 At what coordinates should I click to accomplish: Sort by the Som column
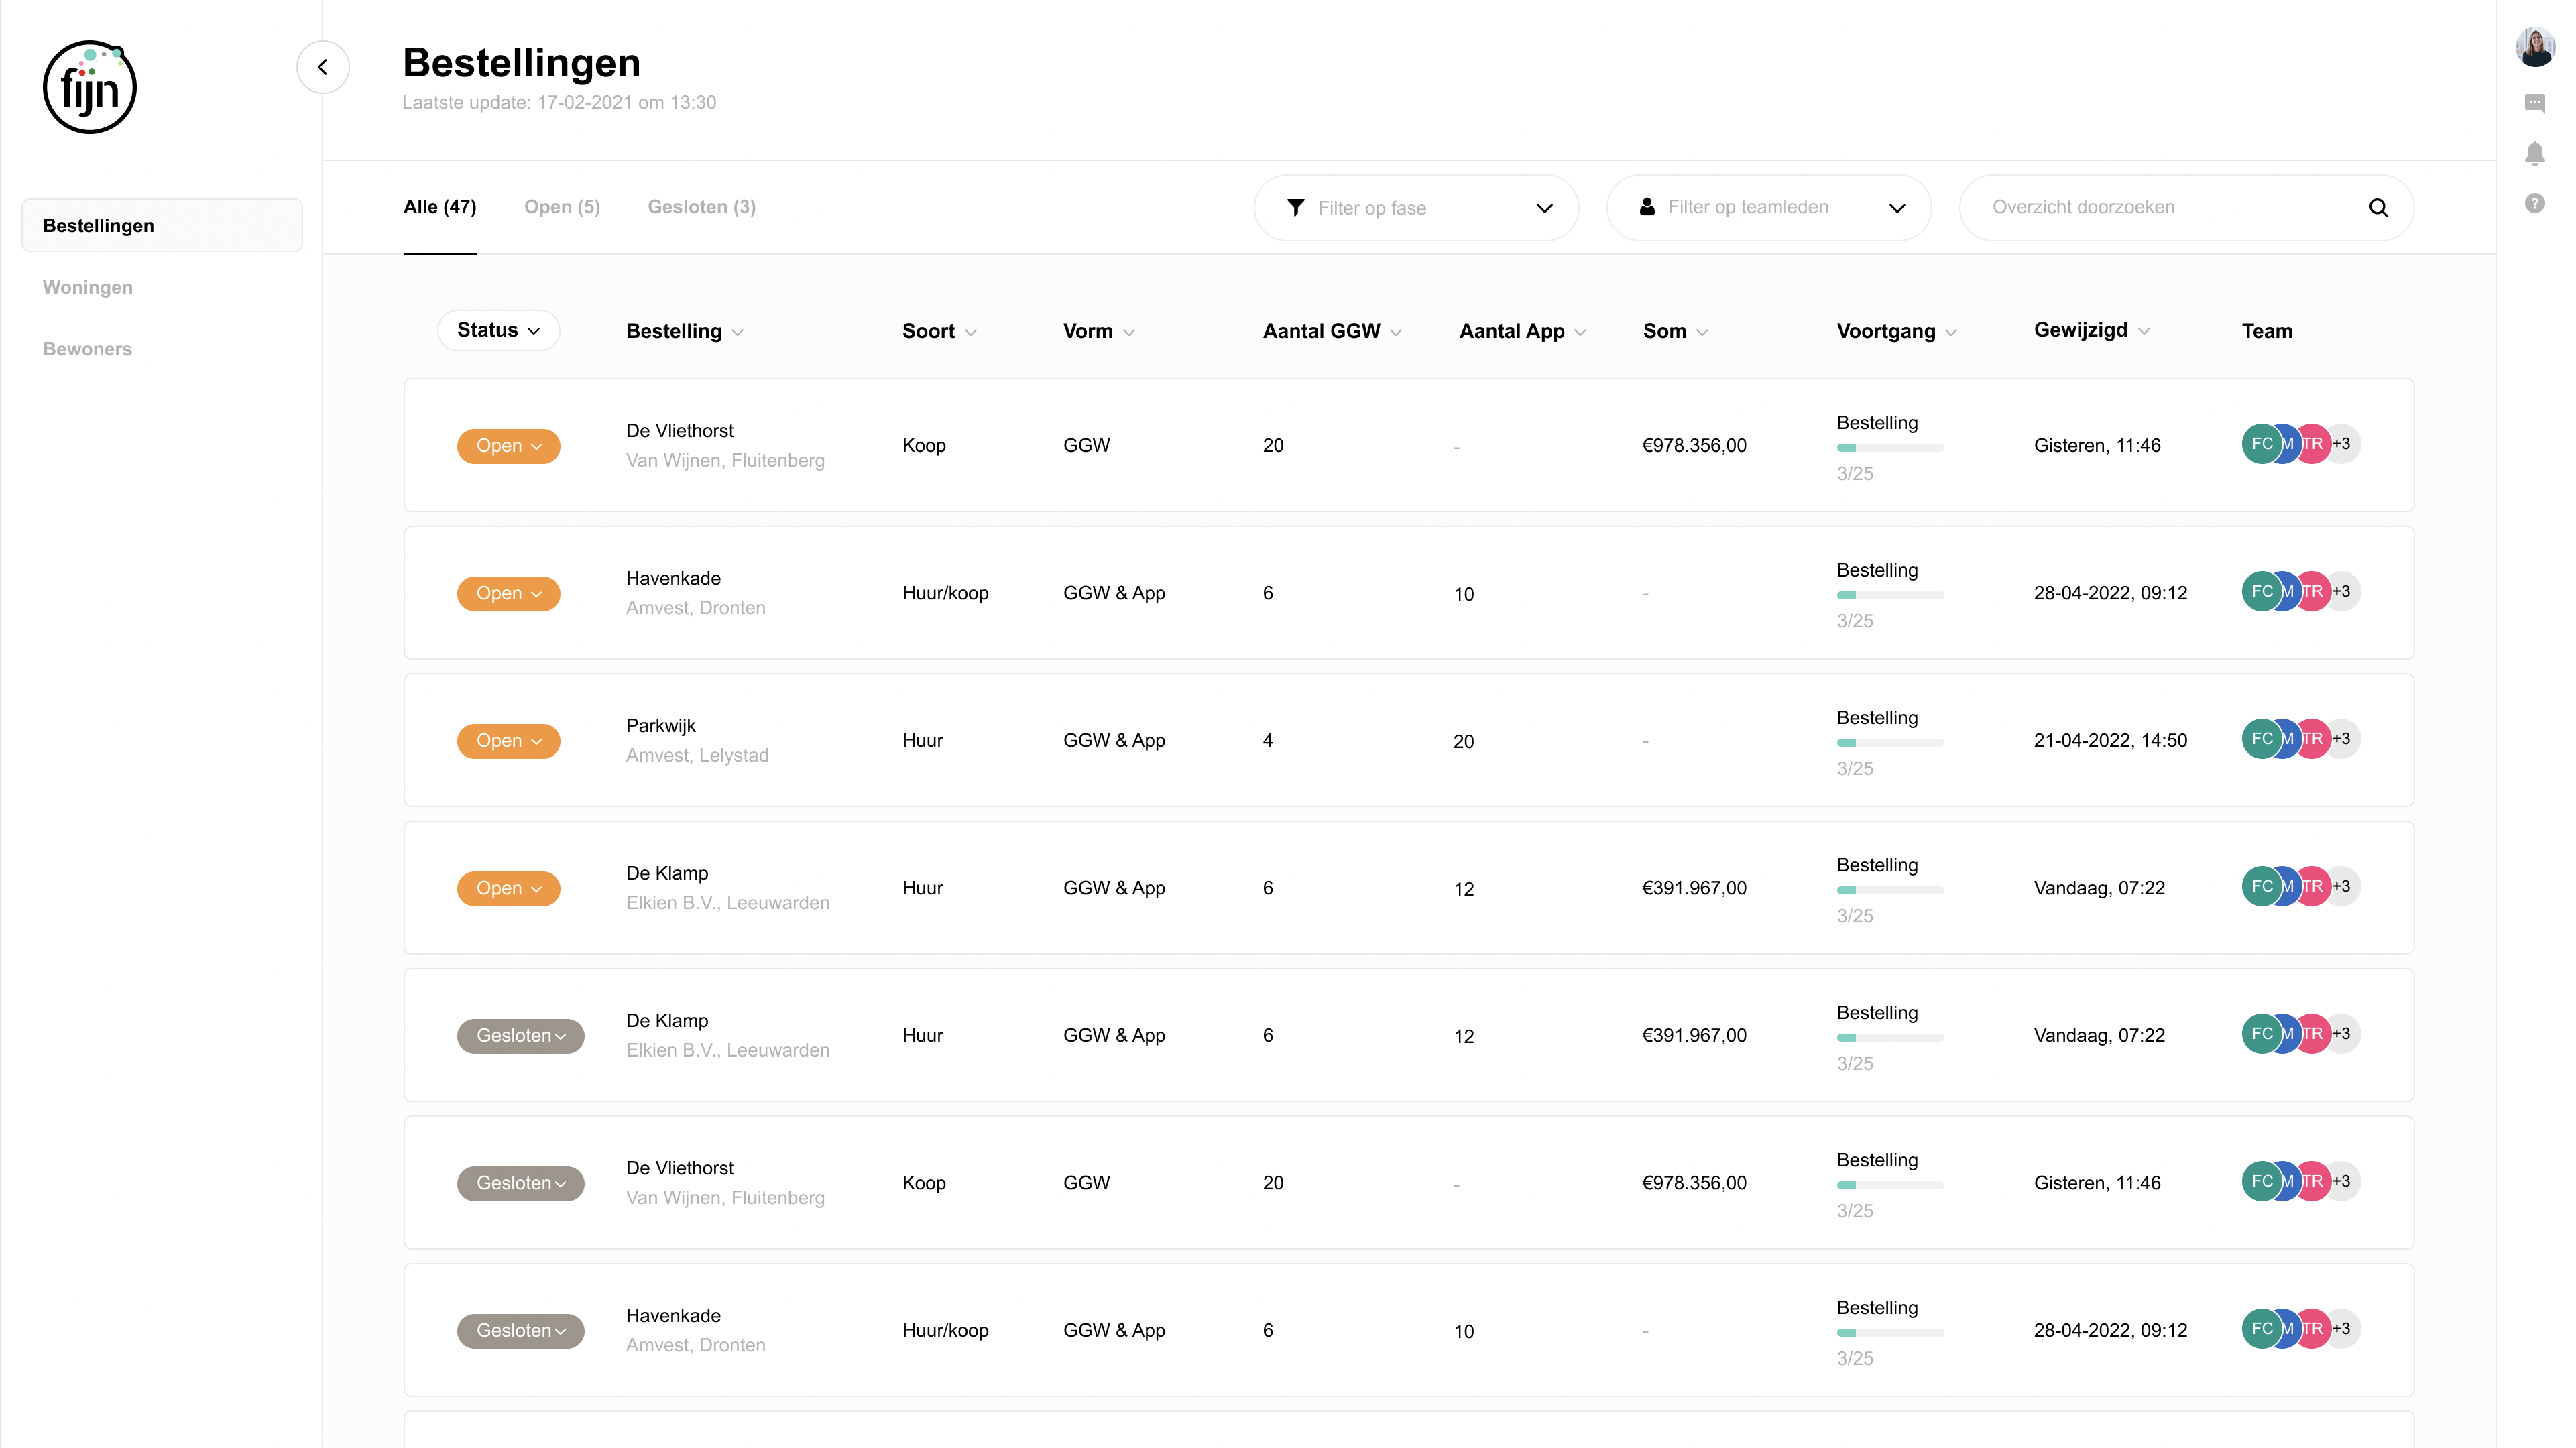coord(1675,331)
